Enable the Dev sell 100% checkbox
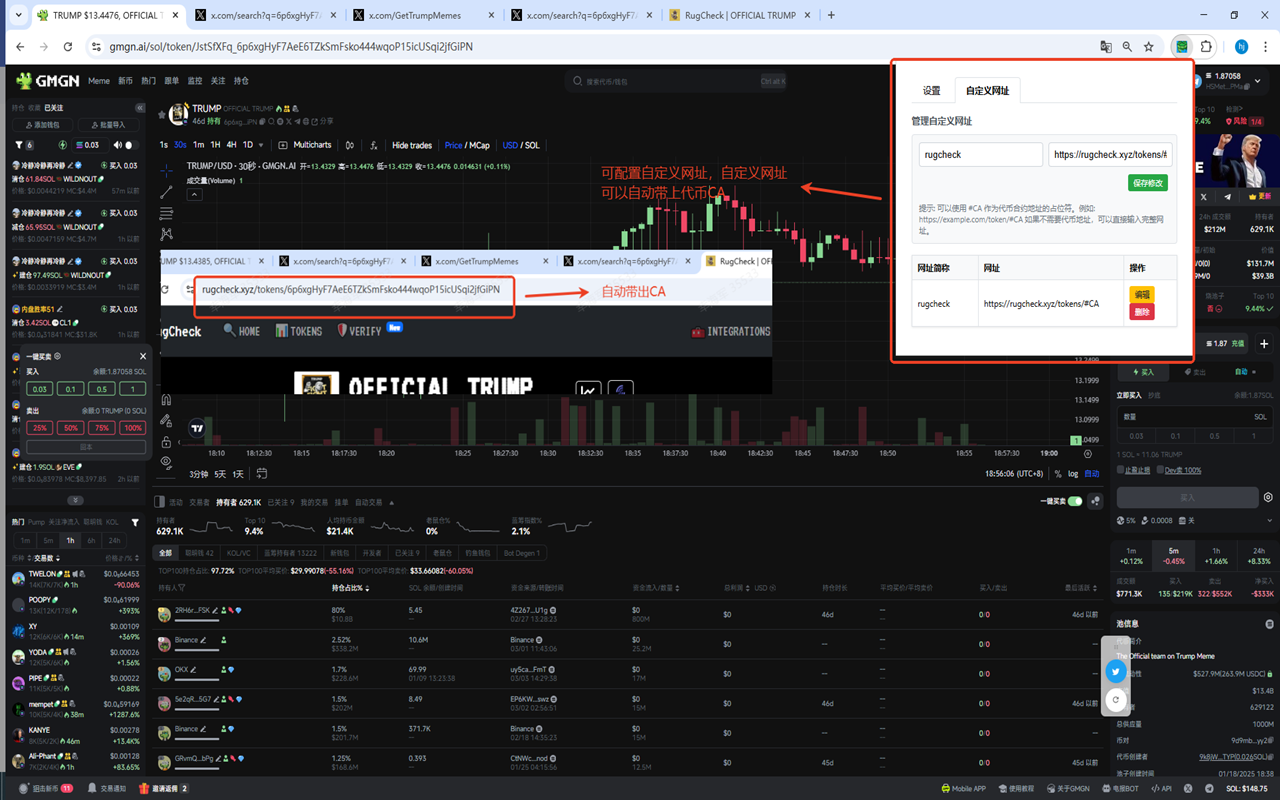 1160,470
